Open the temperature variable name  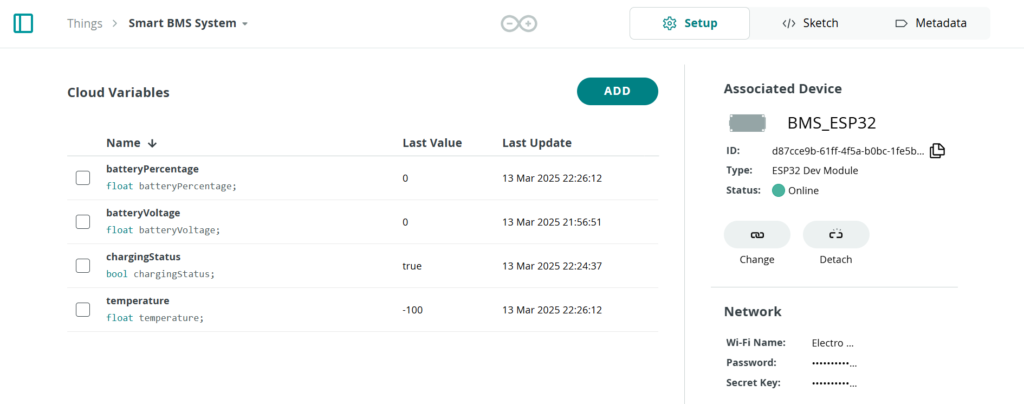[138, 301]
